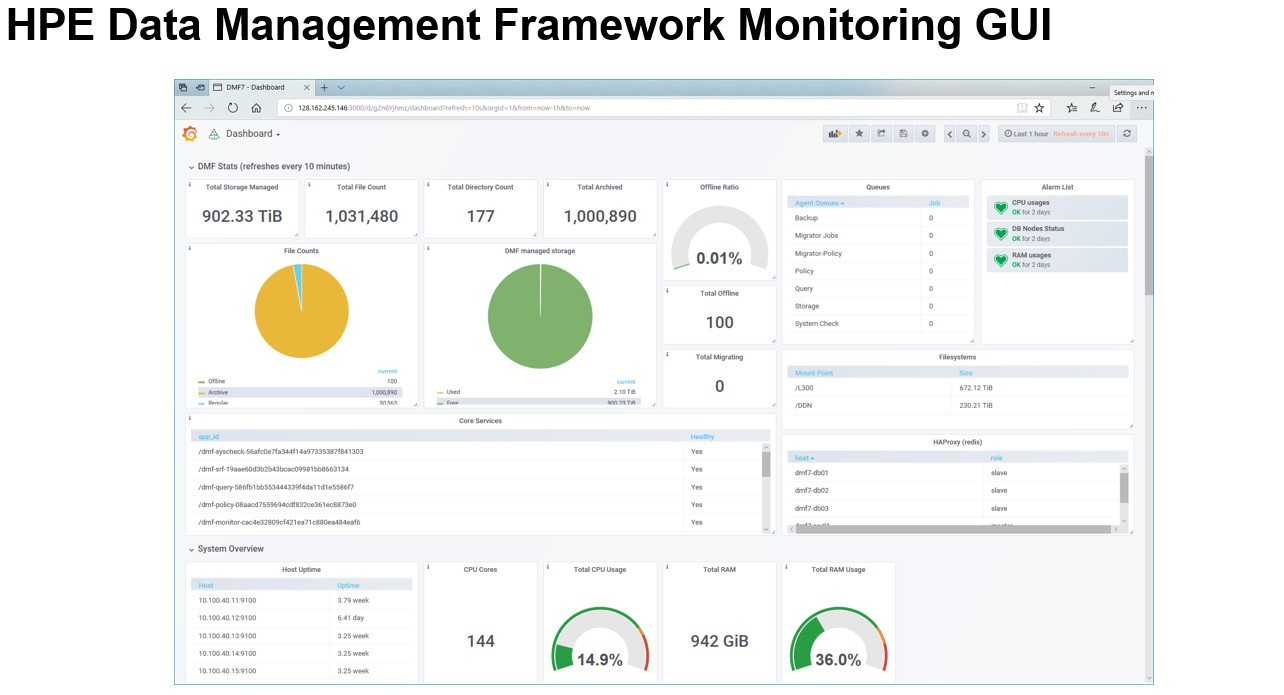
Task: Click Queues panel title
Action: click(878, 187)
